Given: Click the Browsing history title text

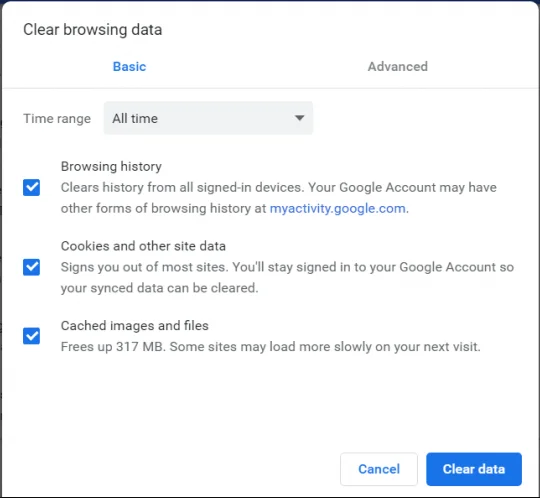Looking at the screenshot, I should click(111, 166).
